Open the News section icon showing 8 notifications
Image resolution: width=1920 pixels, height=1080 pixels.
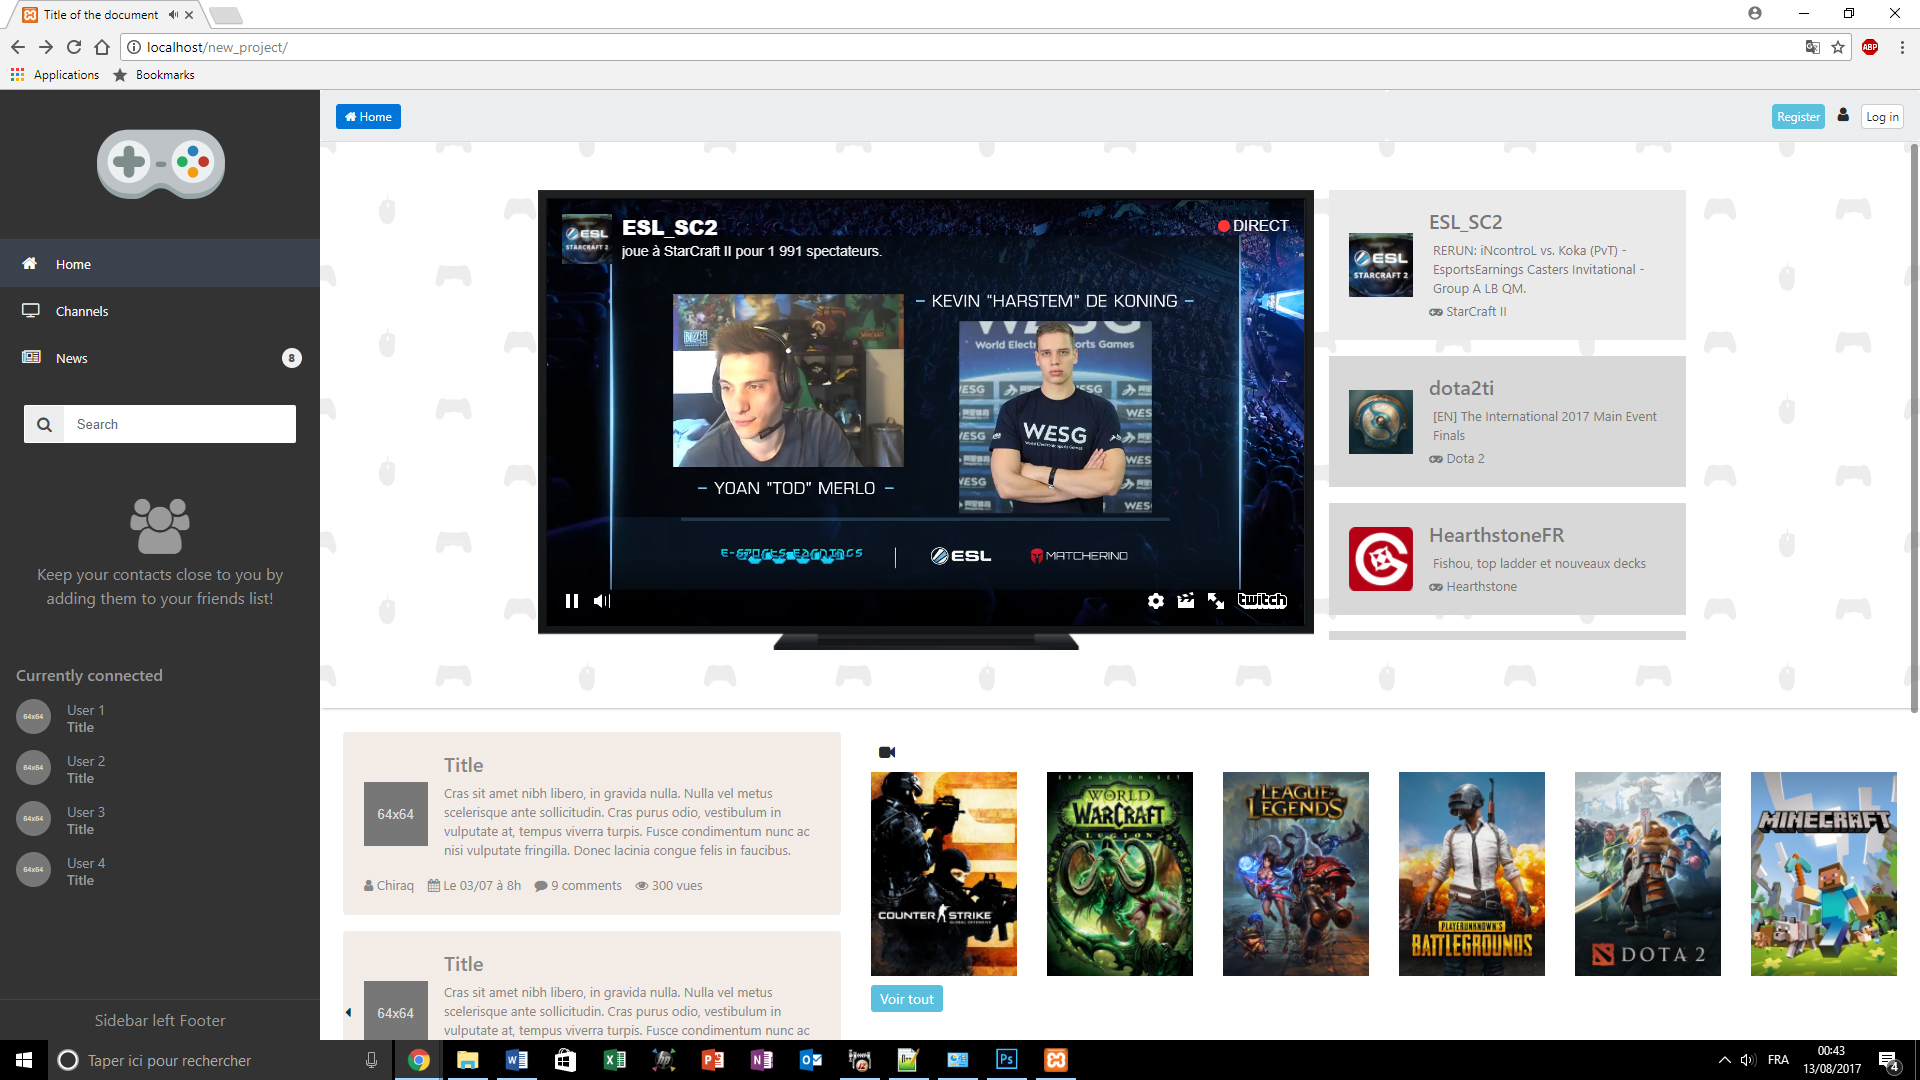29,358
